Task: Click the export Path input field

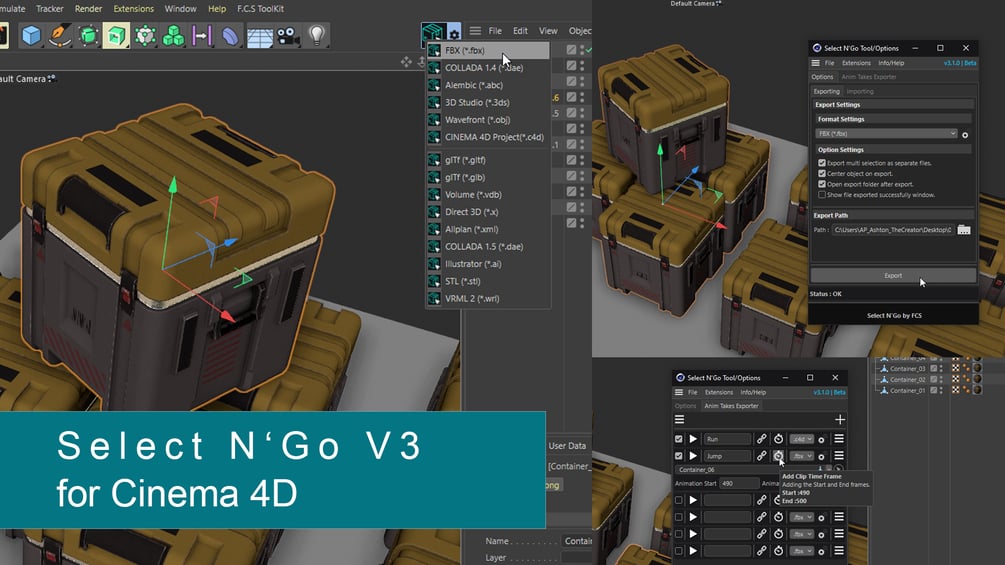Action: click(x=892, y=229)
